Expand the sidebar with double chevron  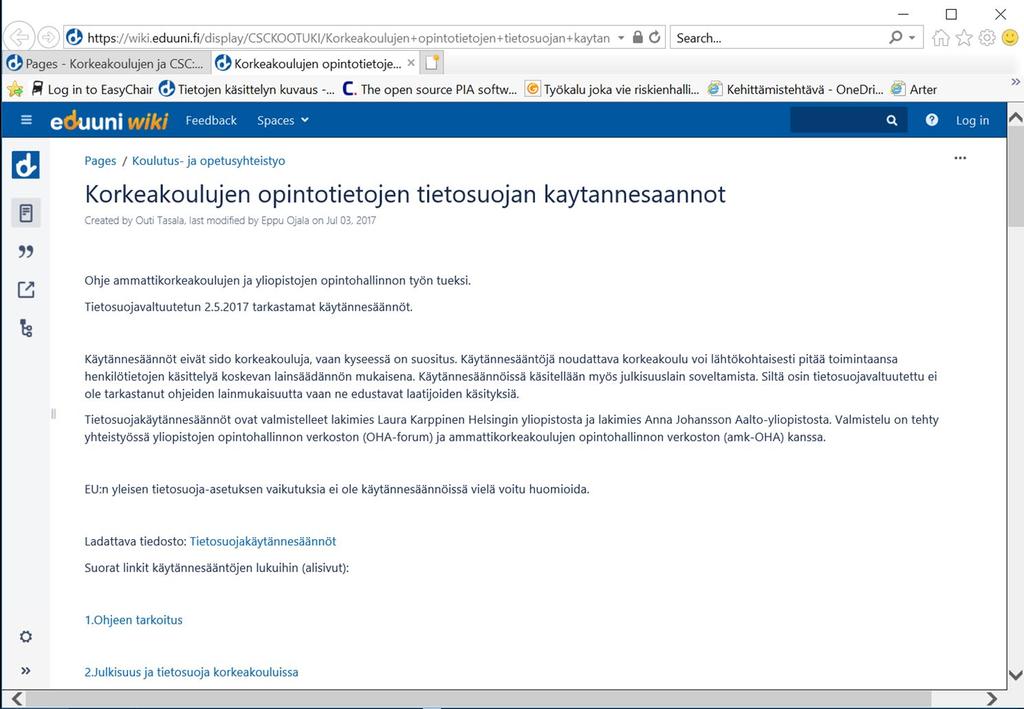pyautogui.click(x=26, y=670)
